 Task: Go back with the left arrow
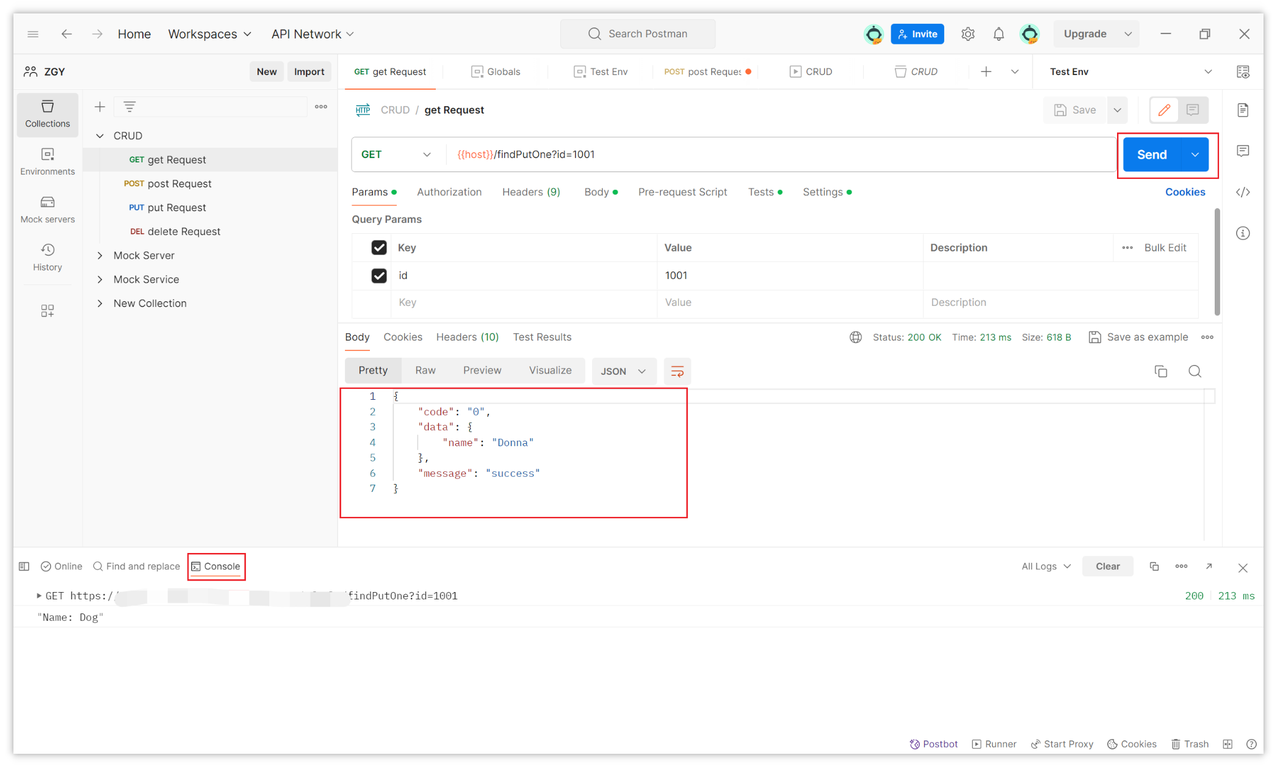[x=67, y=34]
